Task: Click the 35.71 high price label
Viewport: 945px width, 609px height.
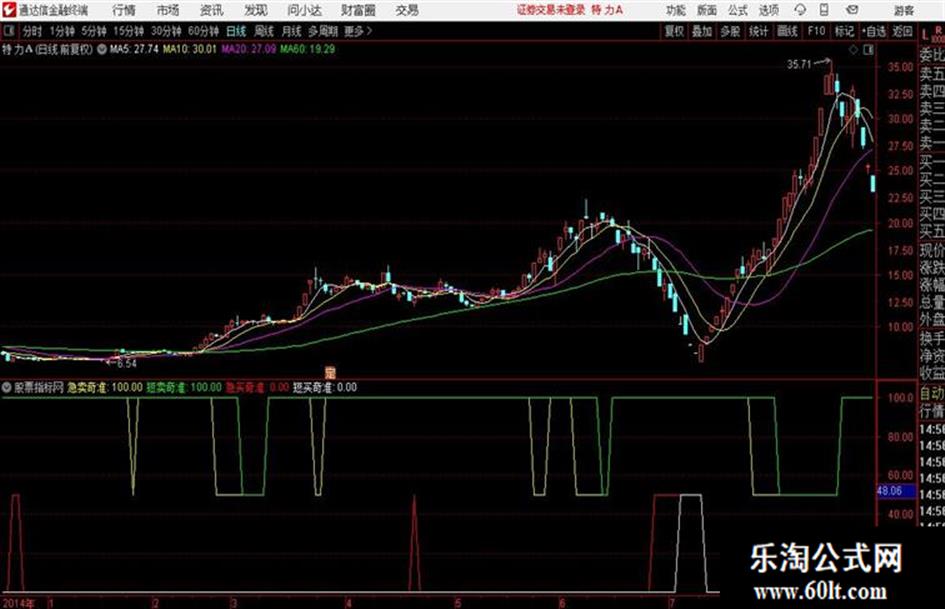Action: pyautogui.click(x=799, y=64)
